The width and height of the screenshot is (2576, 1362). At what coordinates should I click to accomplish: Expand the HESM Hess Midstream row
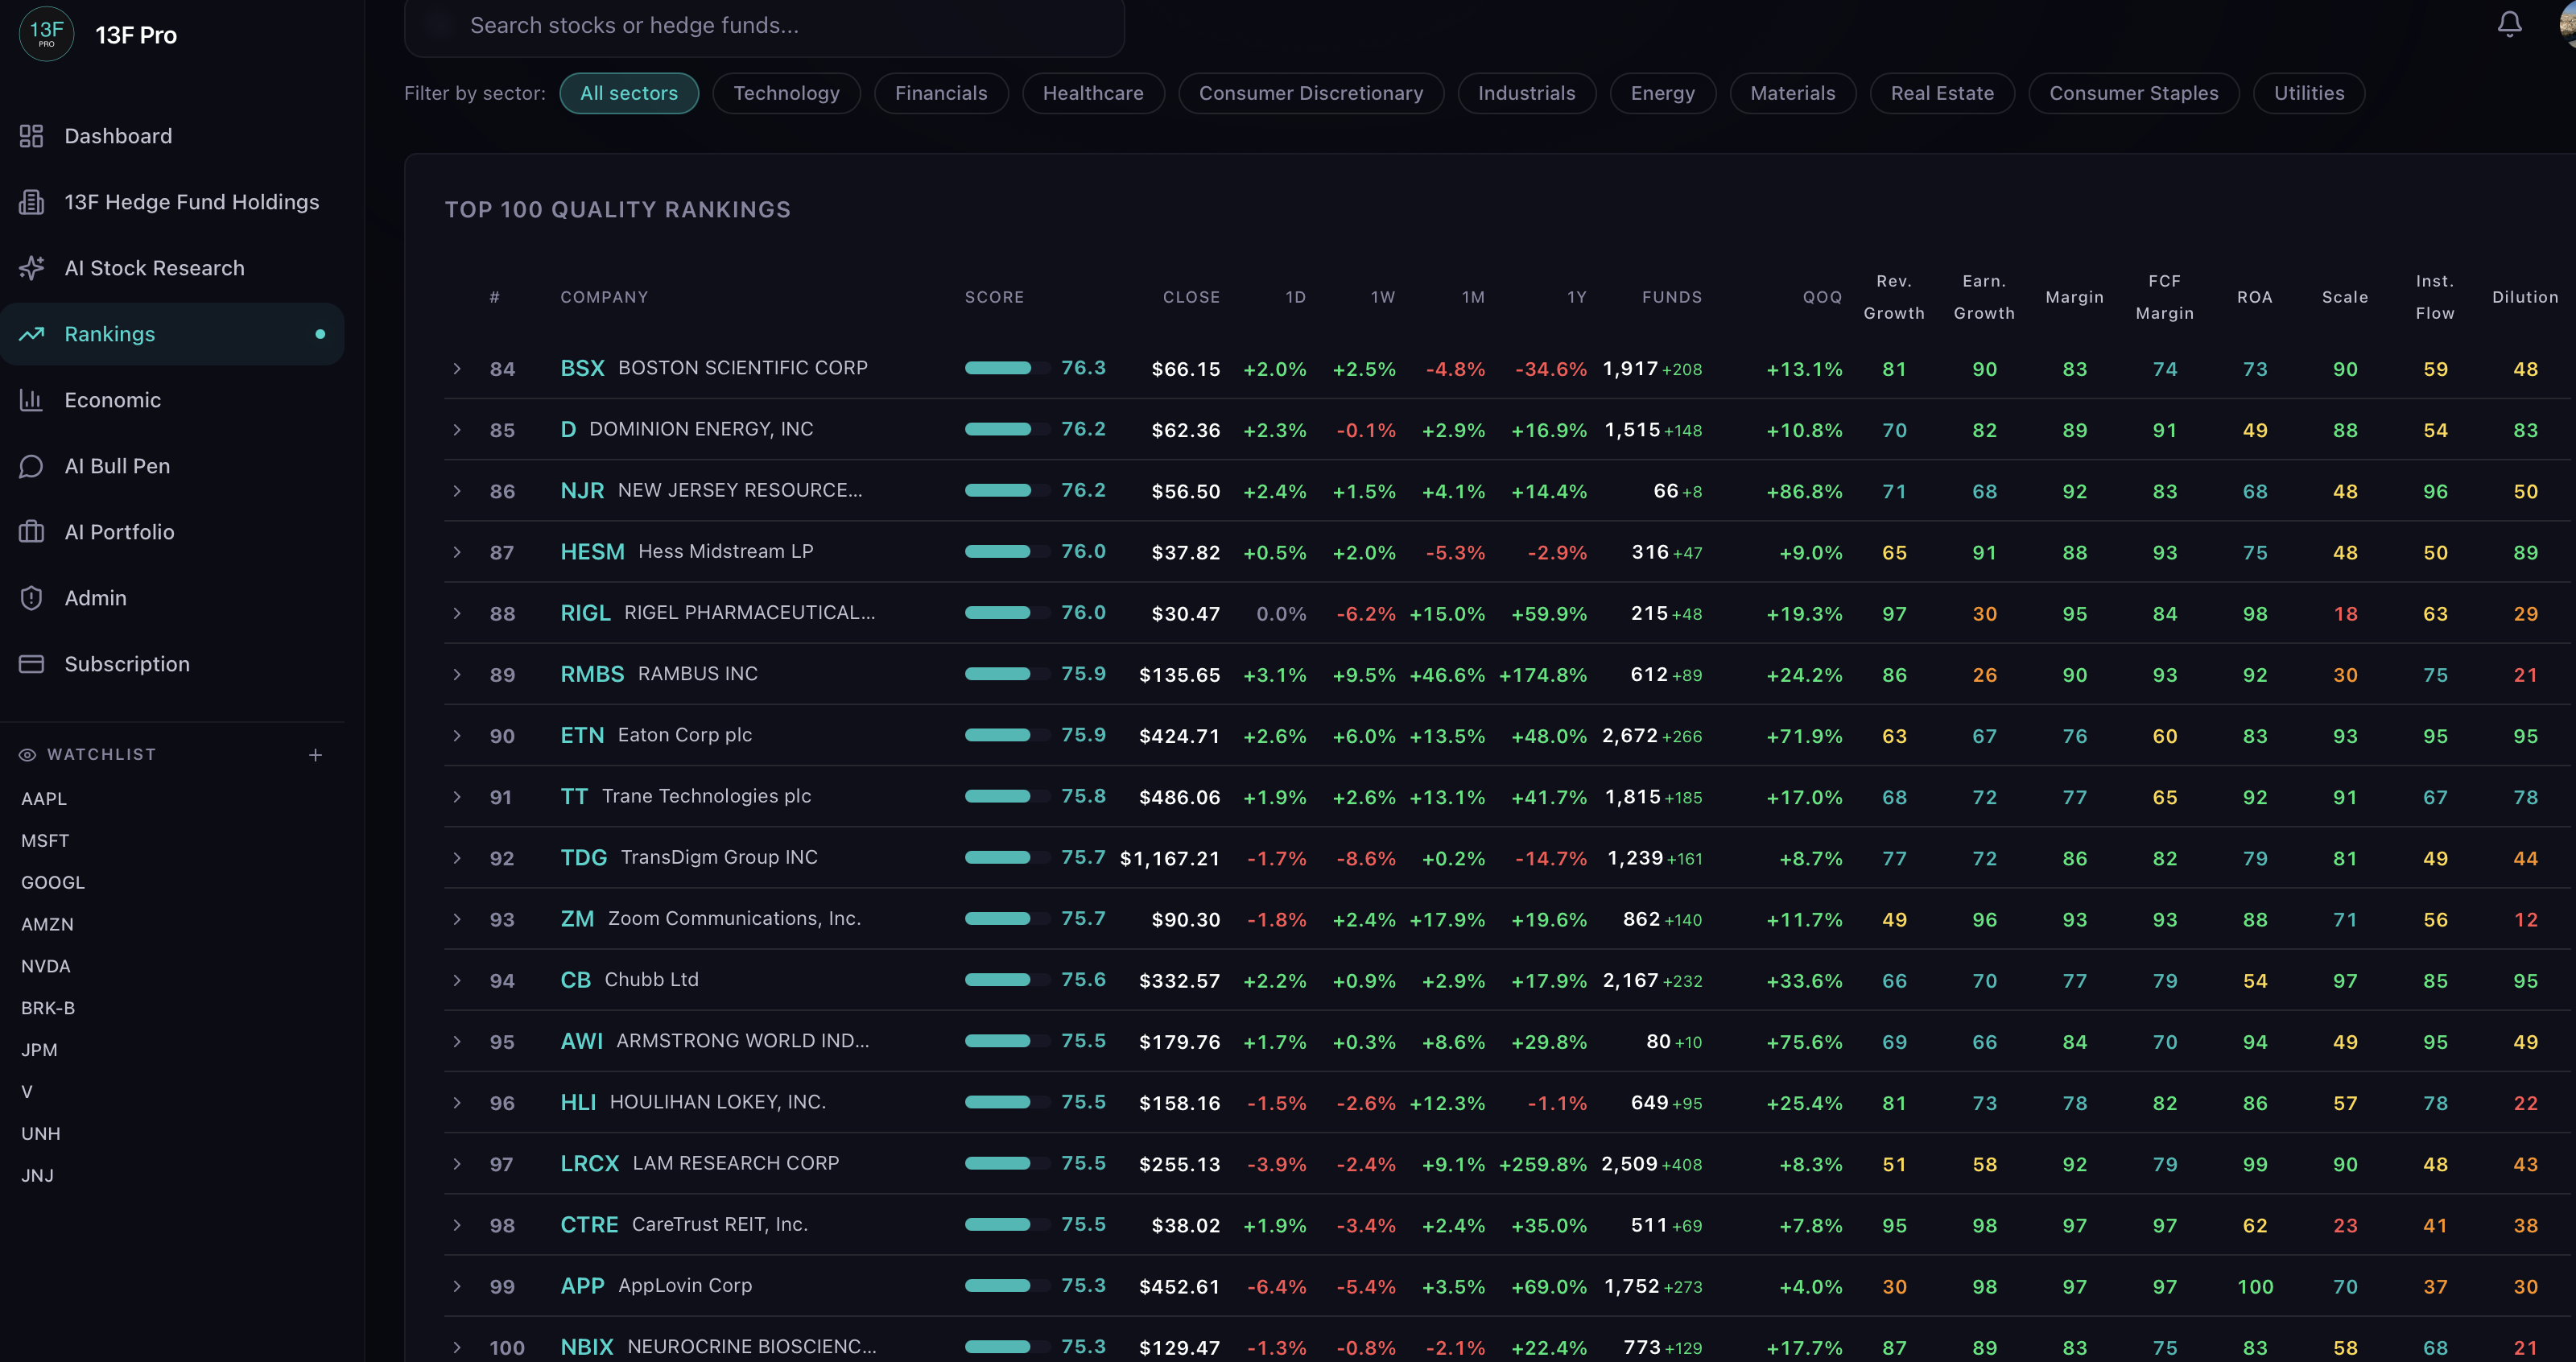[x=457, y=552]
